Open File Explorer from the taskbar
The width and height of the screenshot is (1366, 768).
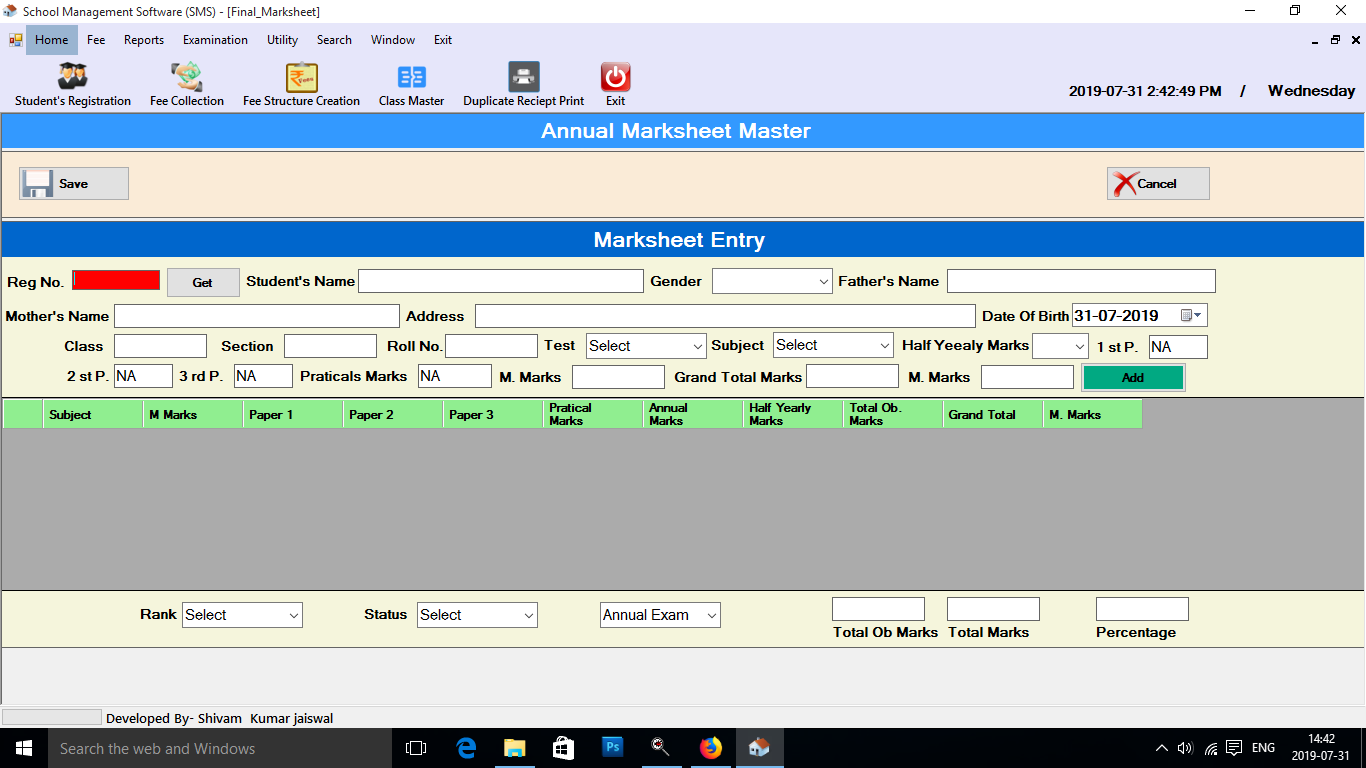point(514,748)
